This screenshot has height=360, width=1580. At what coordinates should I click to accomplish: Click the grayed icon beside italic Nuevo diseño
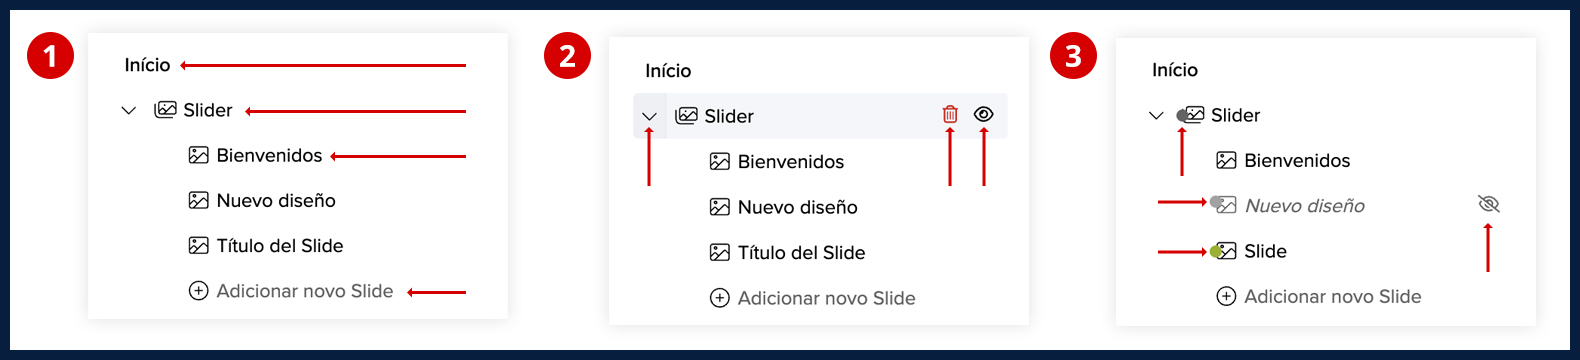1224,205
